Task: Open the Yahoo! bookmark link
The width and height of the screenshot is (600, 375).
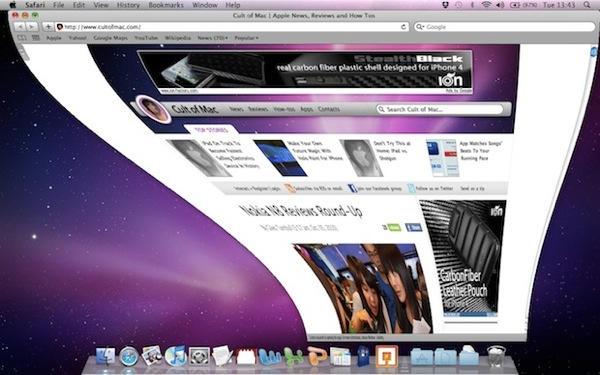Action: (x=77, y=38)
